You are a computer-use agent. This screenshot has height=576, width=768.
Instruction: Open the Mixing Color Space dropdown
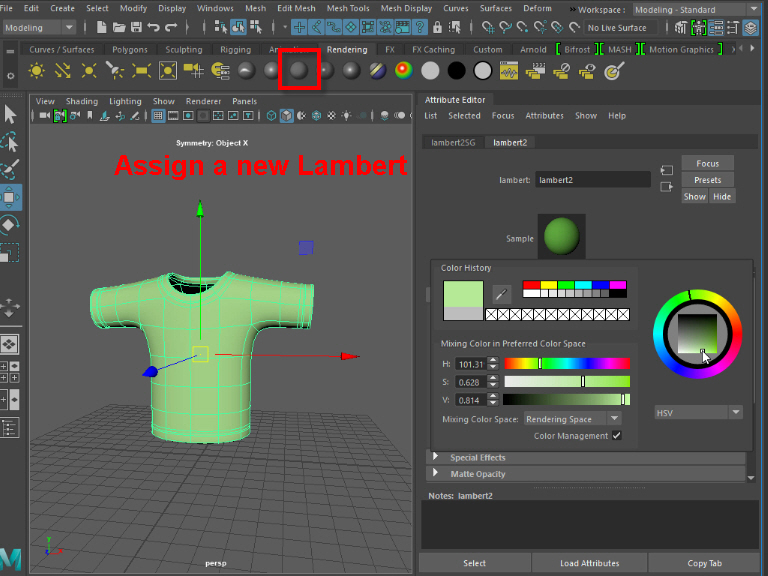[573, 419]
